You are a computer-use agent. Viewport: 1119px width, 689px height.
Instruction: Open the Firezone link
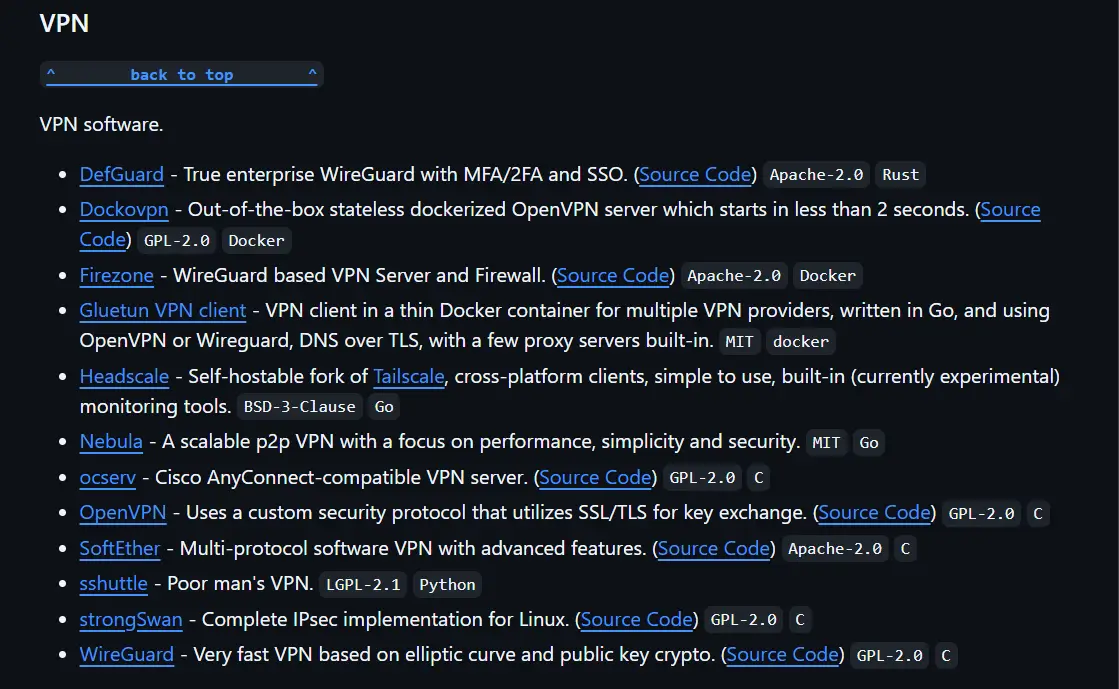pos(116,275)
